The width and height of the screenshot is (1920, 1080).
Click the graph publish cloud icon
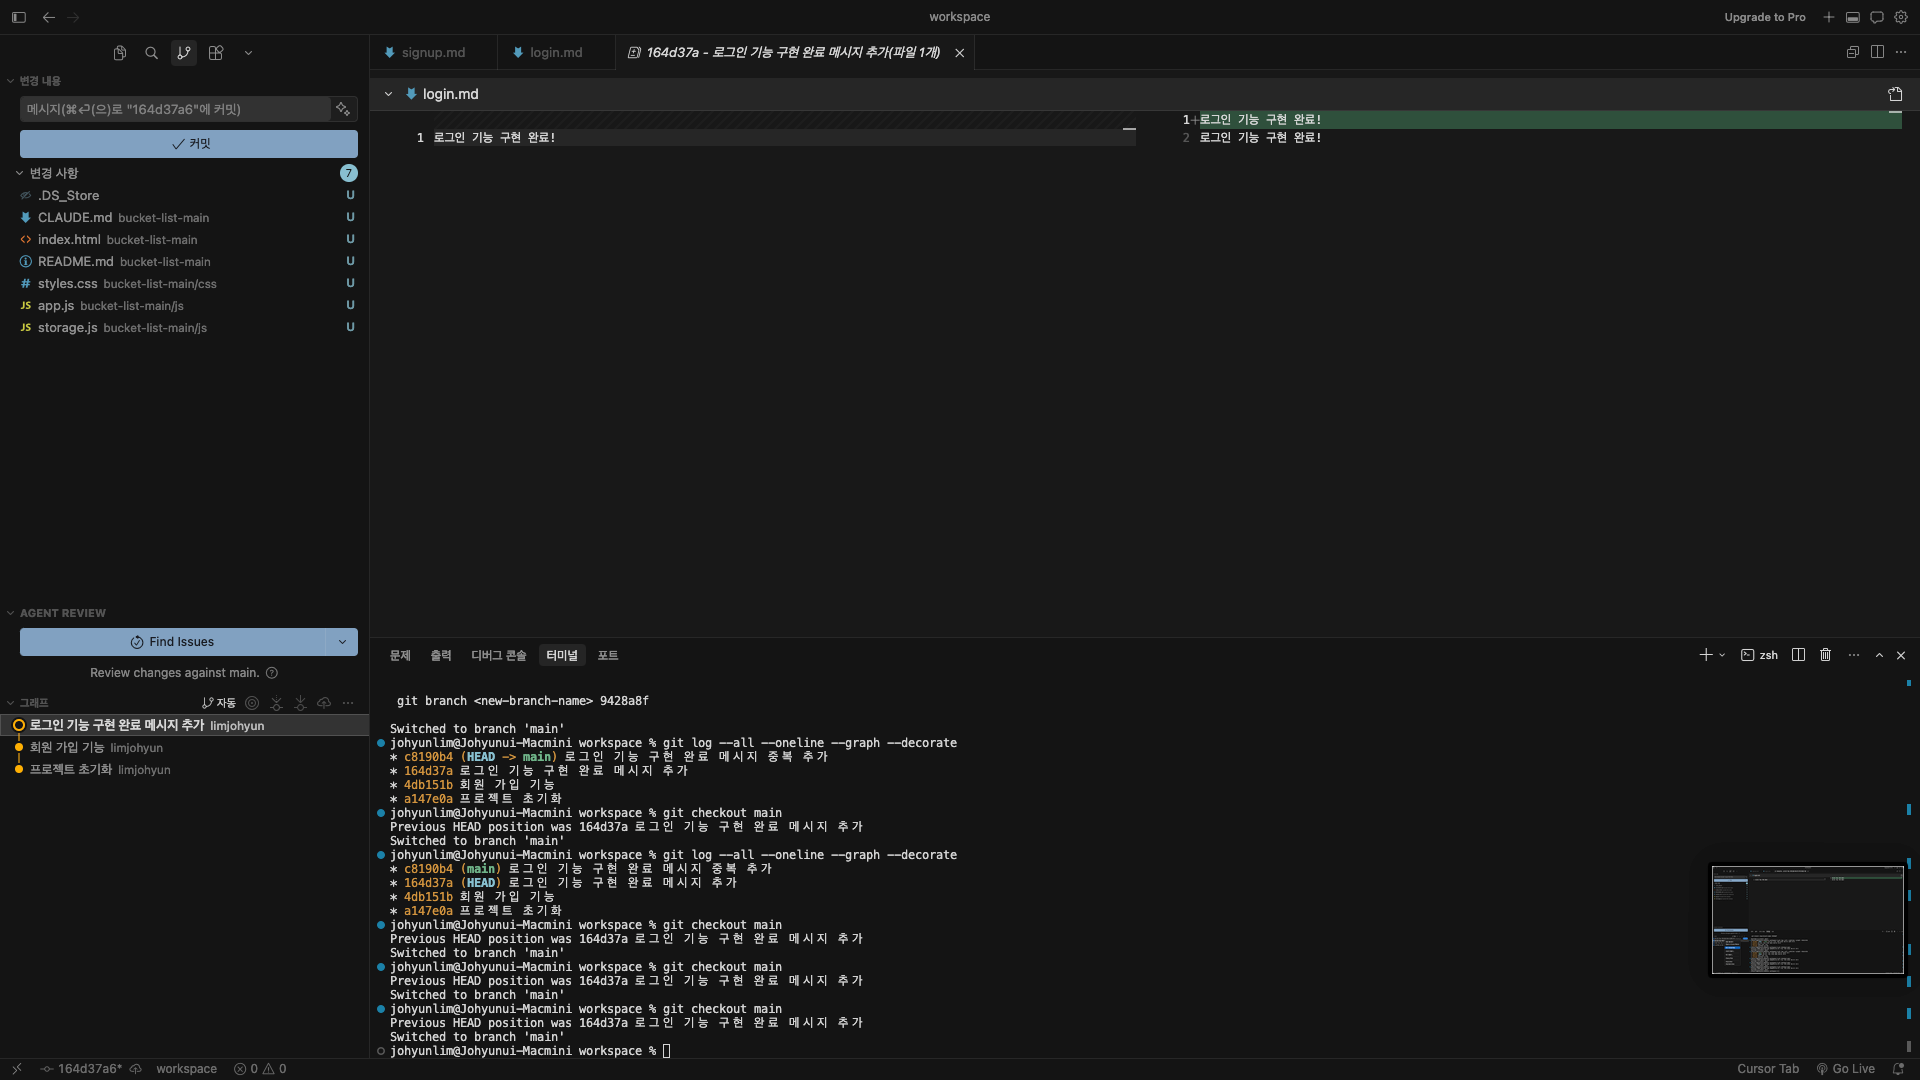(x=324, y=703)
